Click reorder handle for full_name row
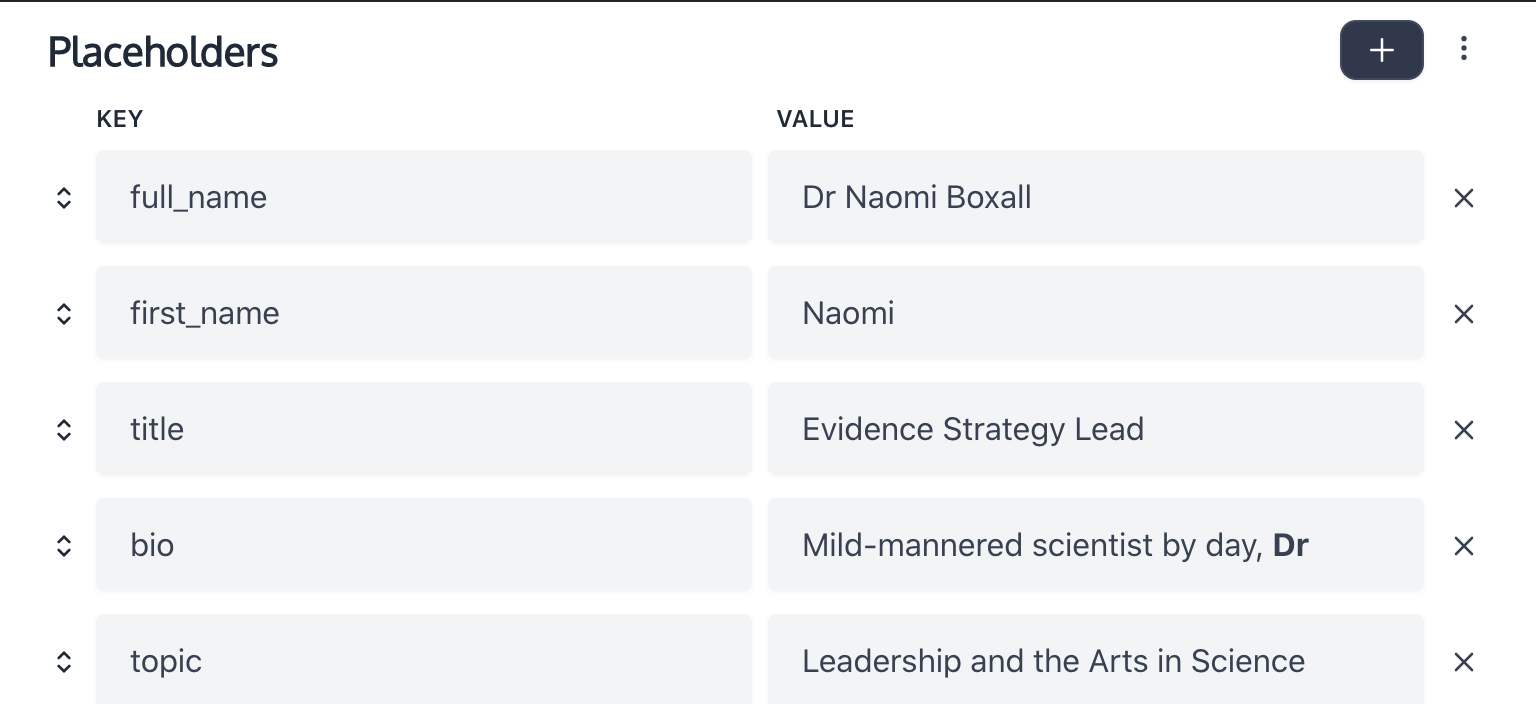This screenshot has height=704, width=1536. (x=63, y=198)
